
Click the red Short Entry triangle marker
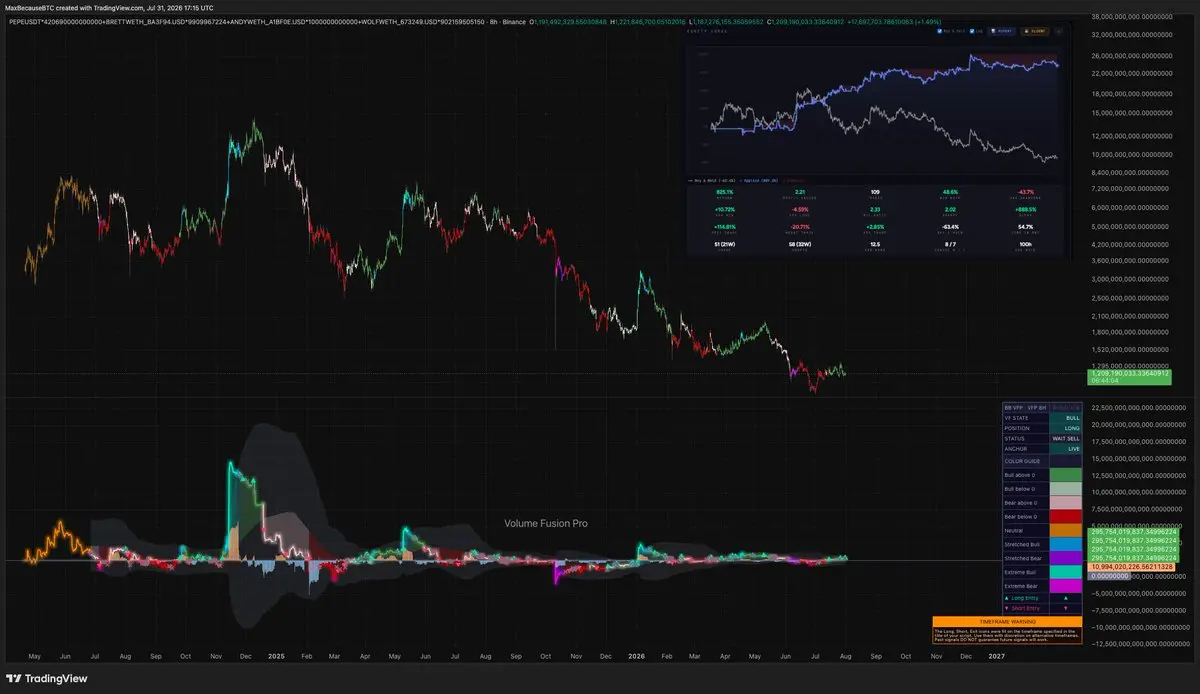(1066, 608)
